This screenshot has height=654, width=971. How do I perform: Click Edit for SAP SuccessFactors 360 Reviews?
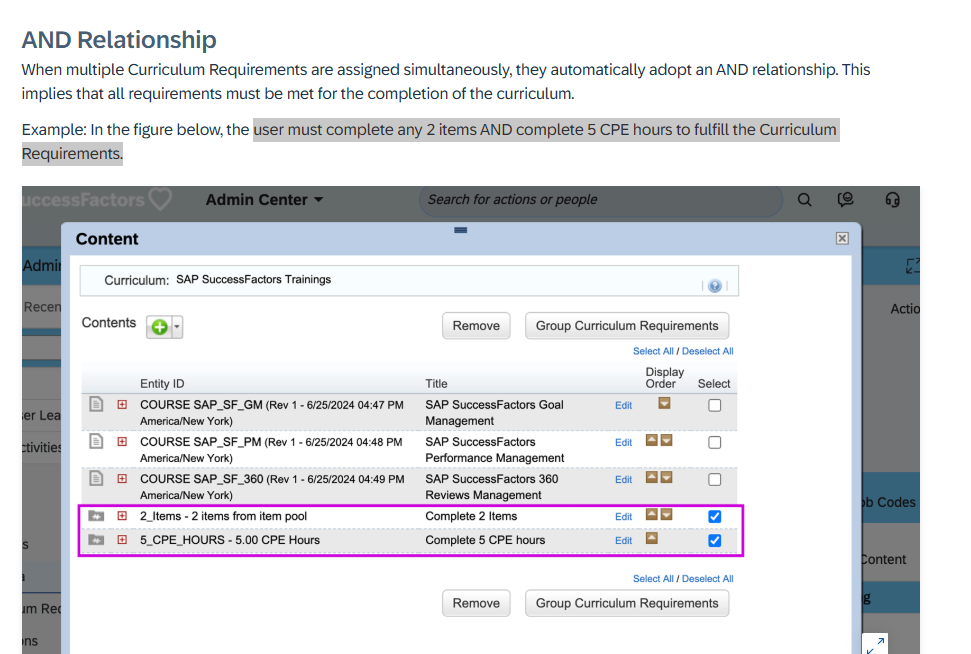coord(623,479)
